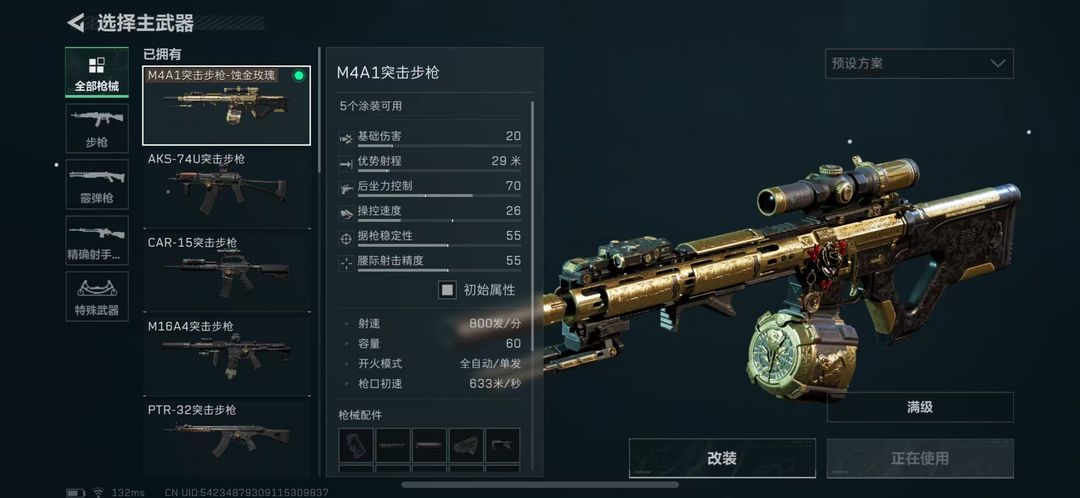Expand the 预设方案 dropdown

point(919,63)
